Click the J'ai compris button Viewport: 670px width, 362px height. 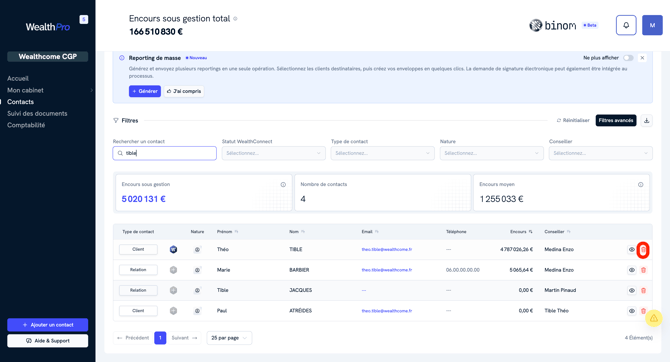pos(184,91)
